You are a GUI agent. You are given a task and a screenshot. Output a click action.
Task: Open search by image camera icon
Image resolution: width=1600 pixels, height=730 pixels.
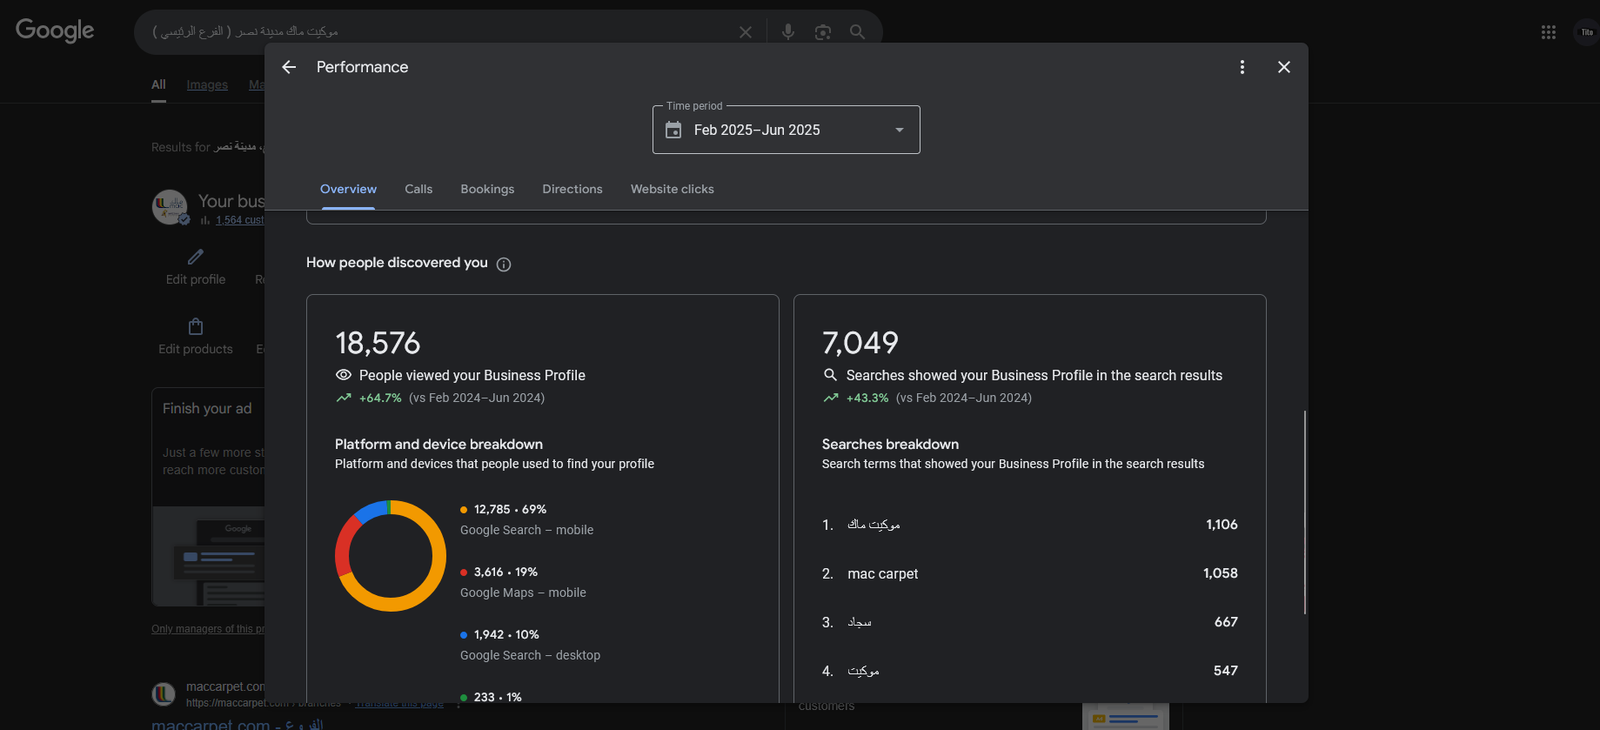822,32
